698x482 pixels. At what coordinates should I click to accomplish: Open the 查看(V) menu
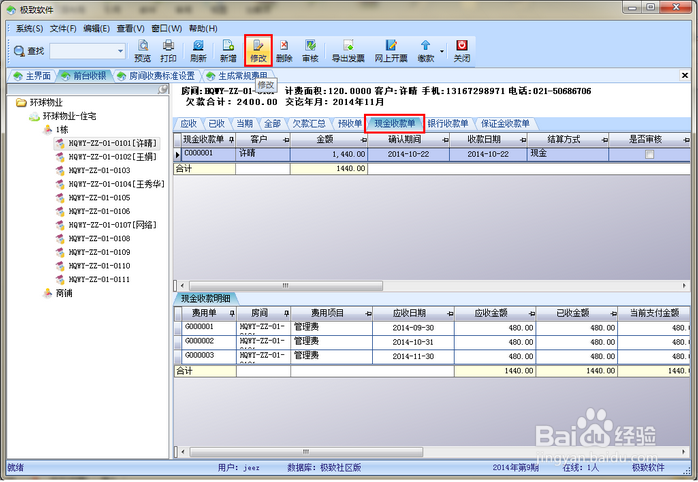point(130,28)
